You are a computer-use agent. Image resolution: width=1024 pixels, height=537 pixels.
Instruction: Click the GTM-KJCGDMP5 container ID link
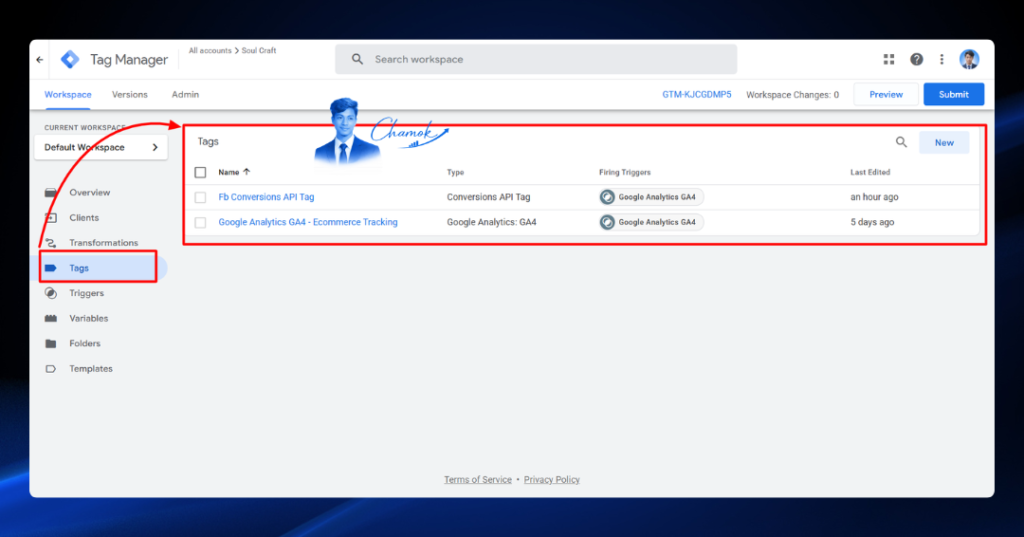click(696, 95)
